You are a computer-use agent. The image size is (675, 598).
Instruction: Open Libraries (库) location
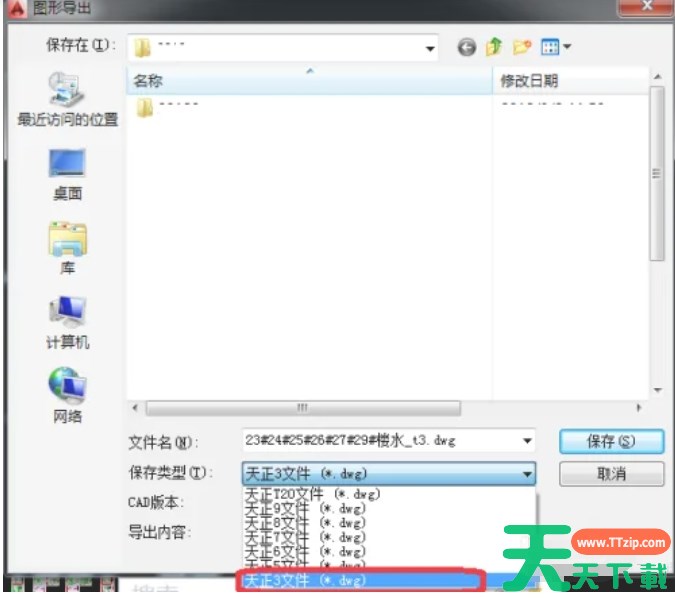(68, 248)
